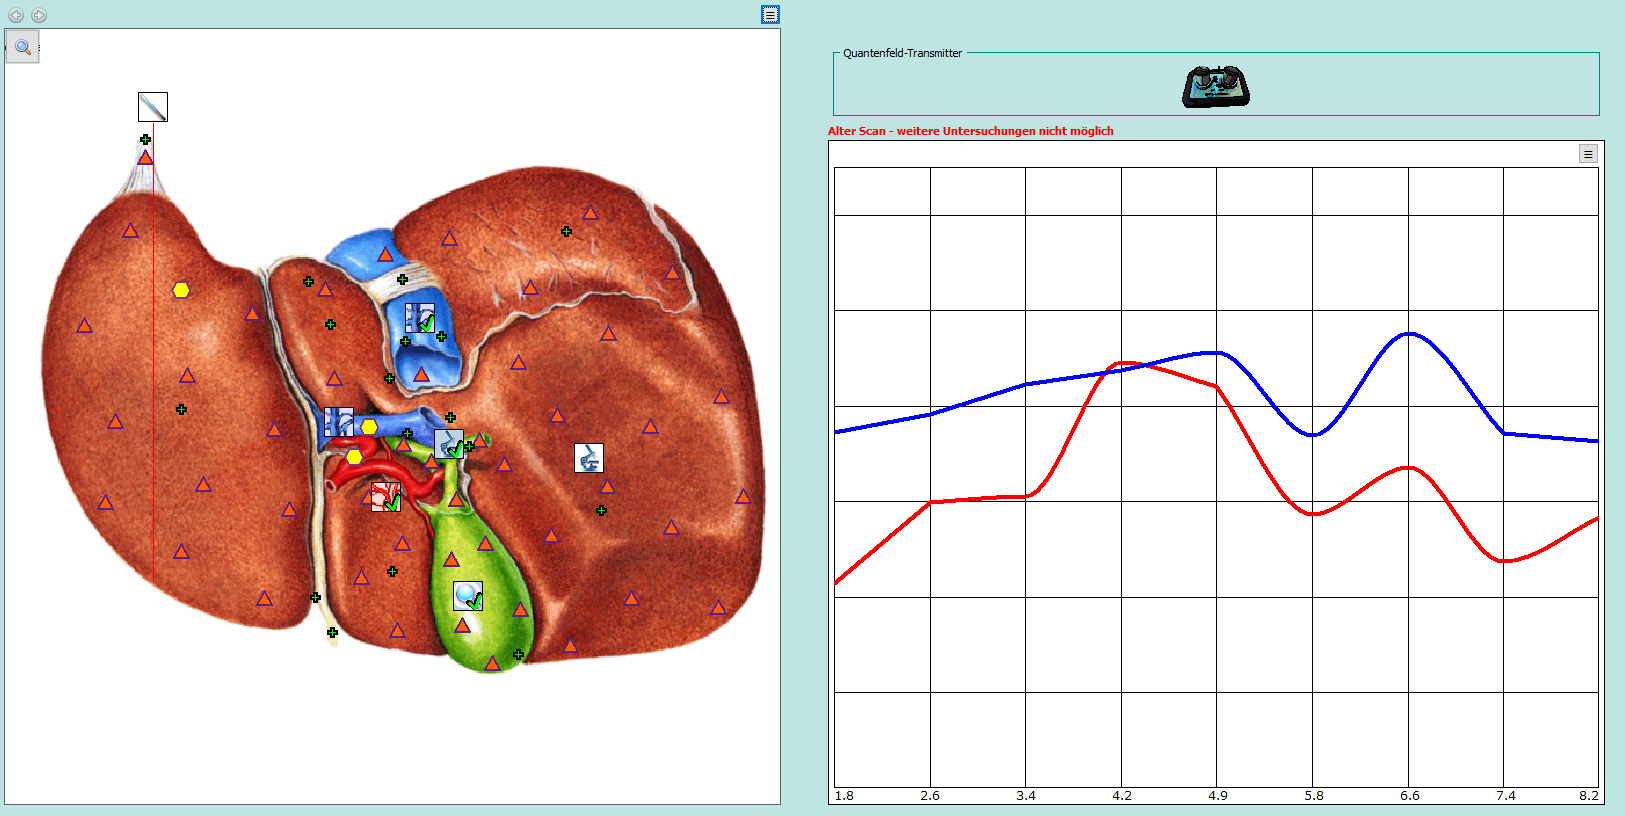Click the 4.9 x-axis label
The image size is (1625, 816).
tap(1217, 796)
